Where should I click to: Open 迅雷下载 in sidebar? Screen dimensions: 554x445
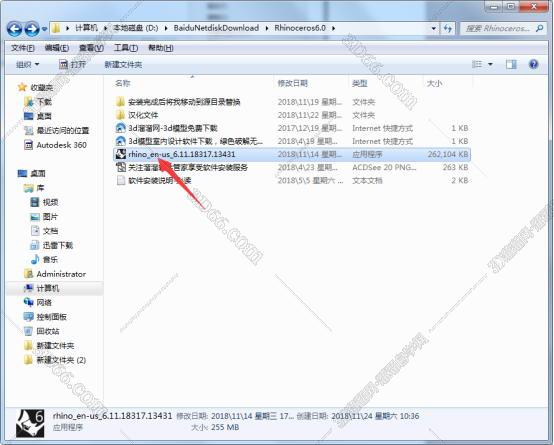click(x=58, y=245)
